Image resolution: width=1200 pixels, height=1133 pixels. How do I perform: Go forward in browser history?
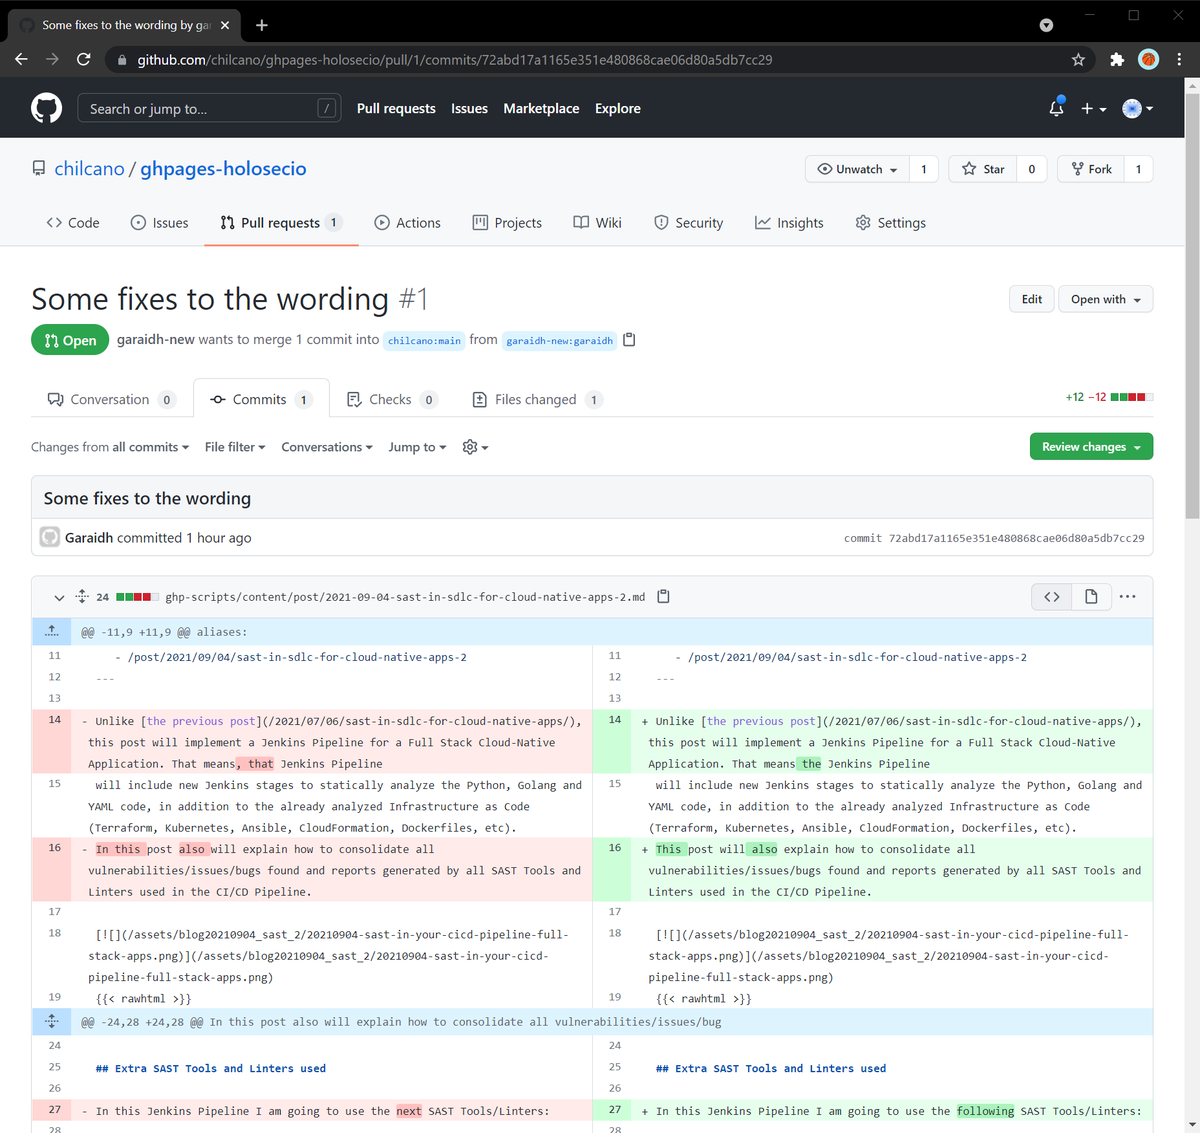tap(53, 60)
